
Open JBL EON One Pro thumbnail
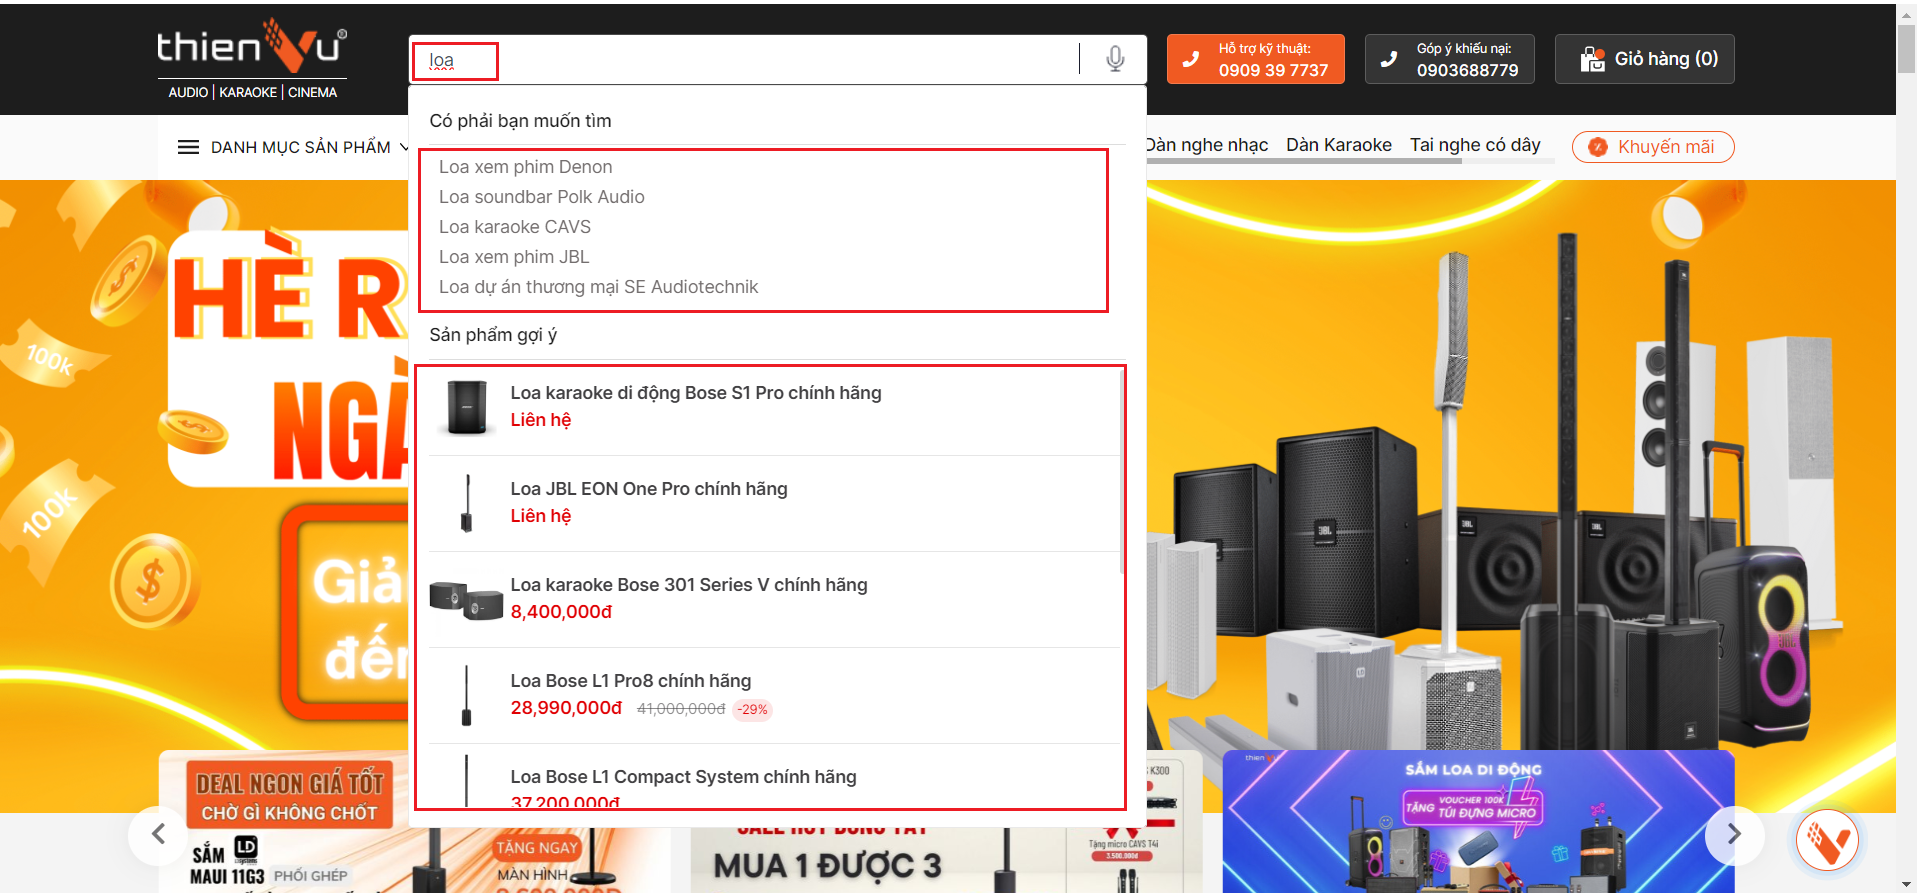[x=466, y=503]
